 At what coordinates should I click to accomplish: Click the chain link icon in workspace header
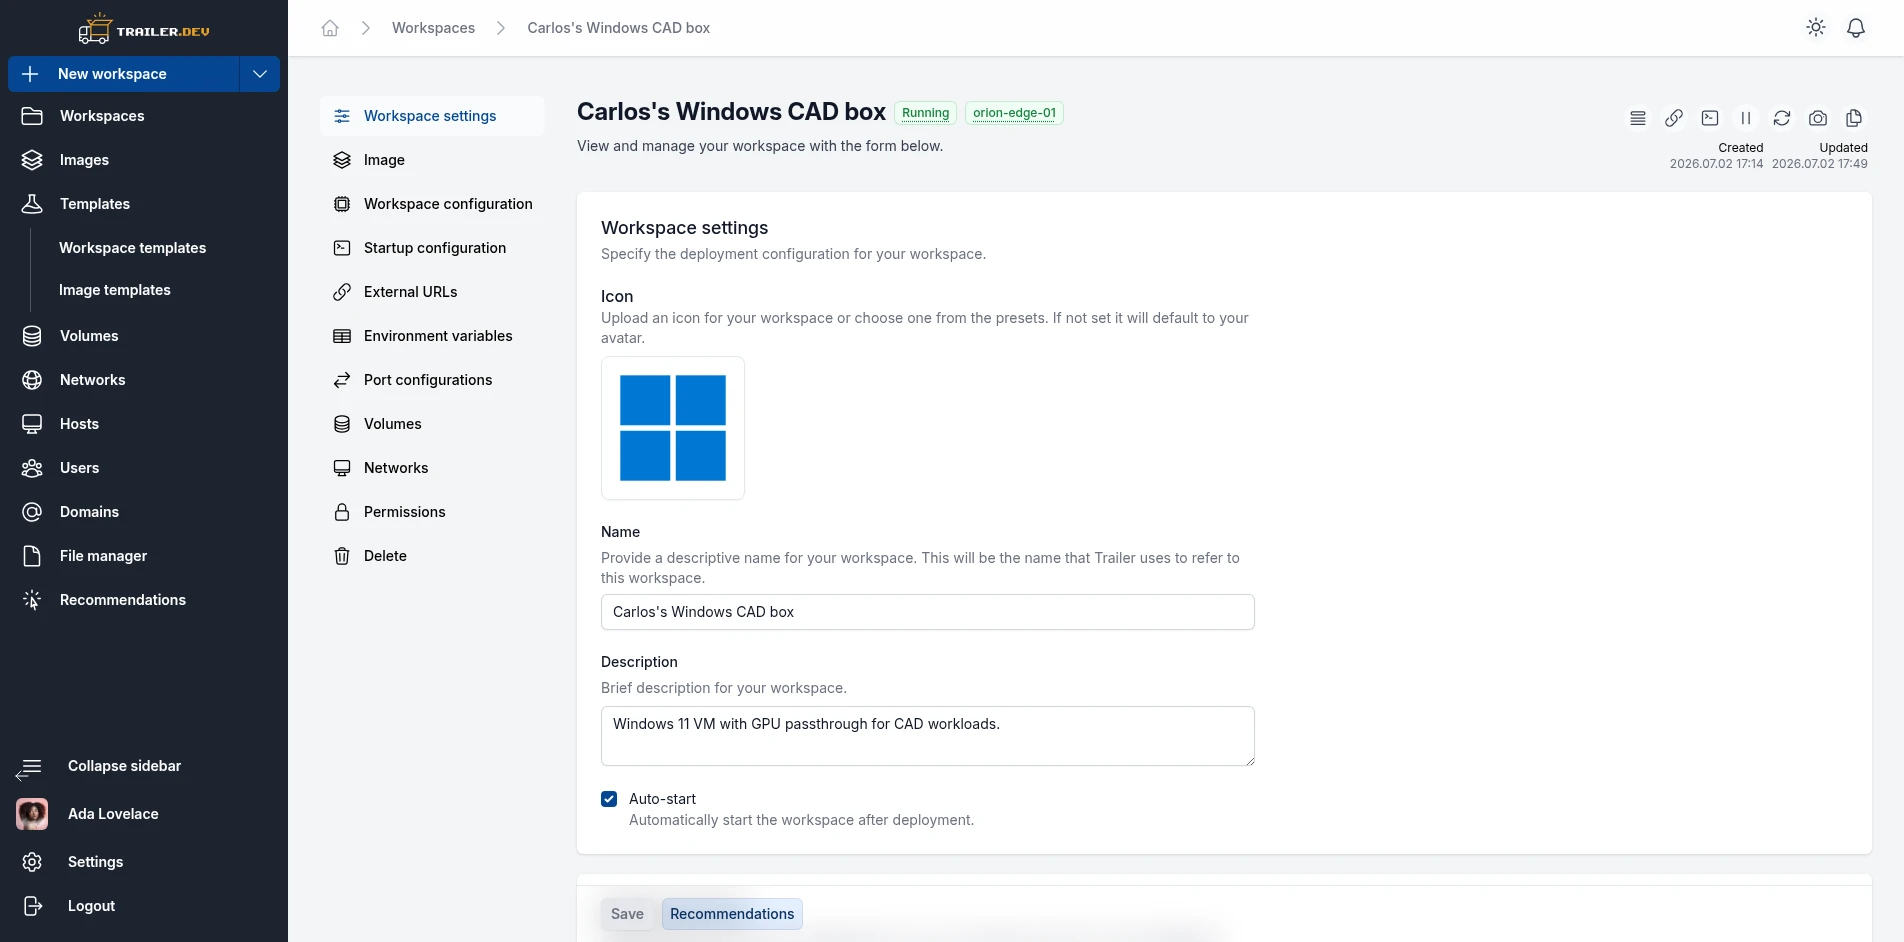pyautogui.click(x=1674, y=118)
